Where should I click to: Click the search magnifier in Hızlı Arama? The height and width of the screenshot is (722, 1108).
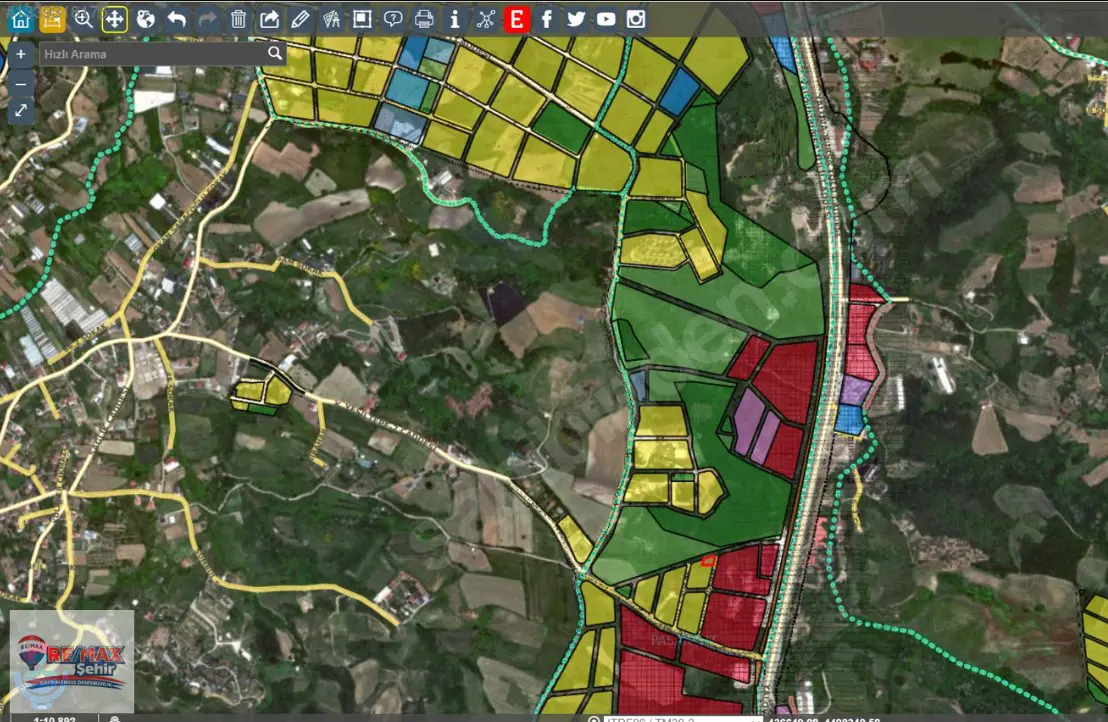[275, 53]
